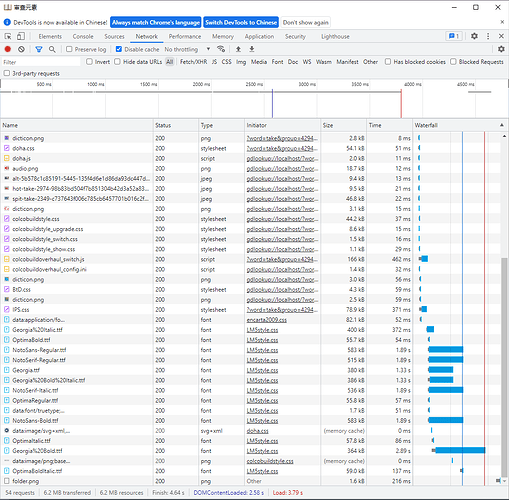
Task: Import HAR file with upload arrow
Action: (238, 49)
